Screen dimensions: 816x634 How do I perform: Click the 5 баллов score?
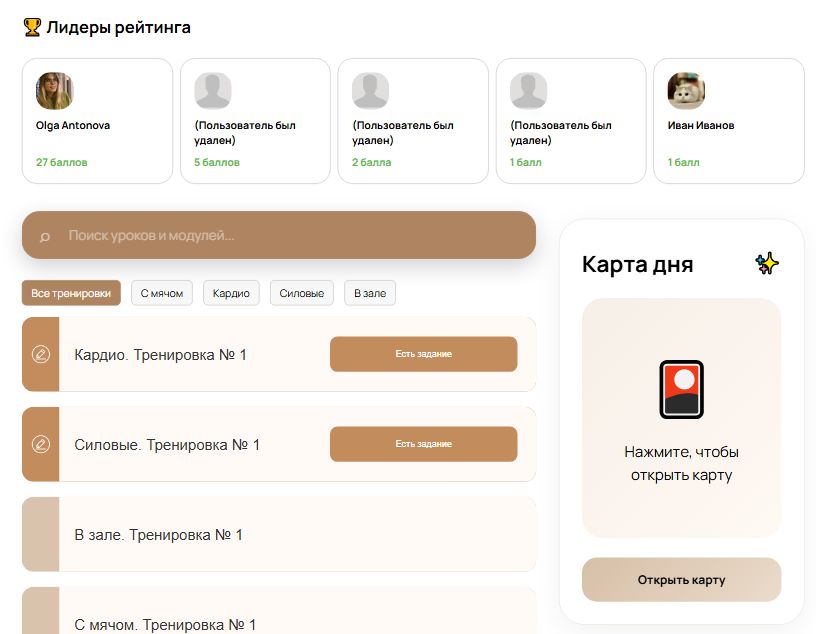(x=217, y=162)
